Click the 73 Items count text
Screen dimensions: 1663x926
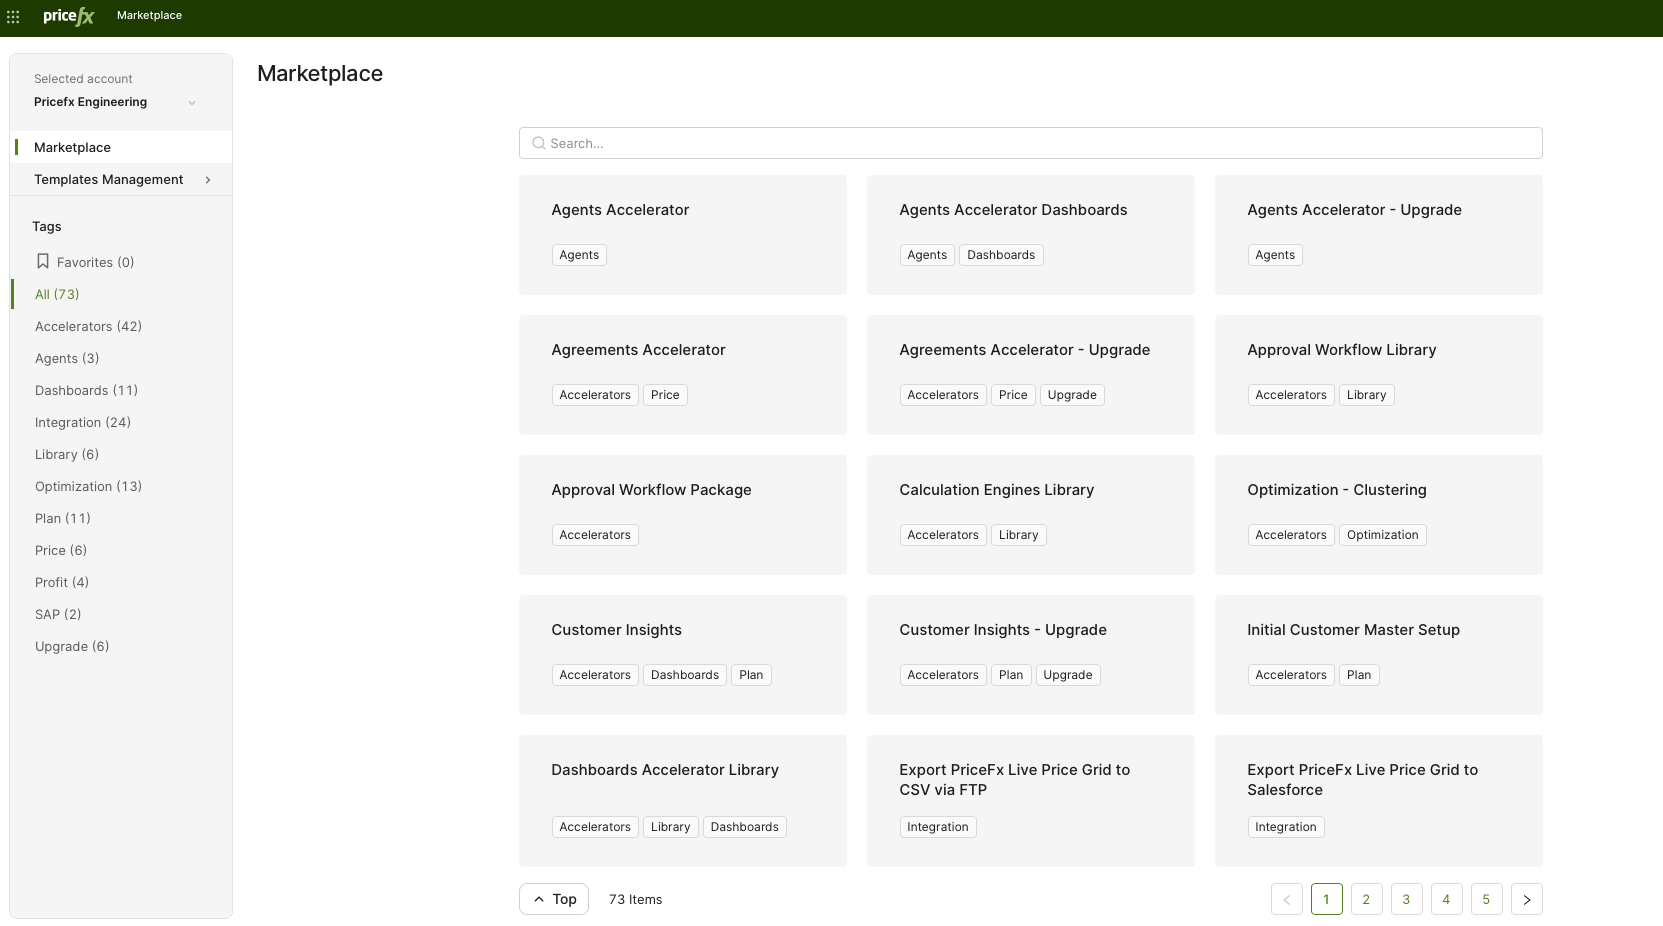(636, 899)
